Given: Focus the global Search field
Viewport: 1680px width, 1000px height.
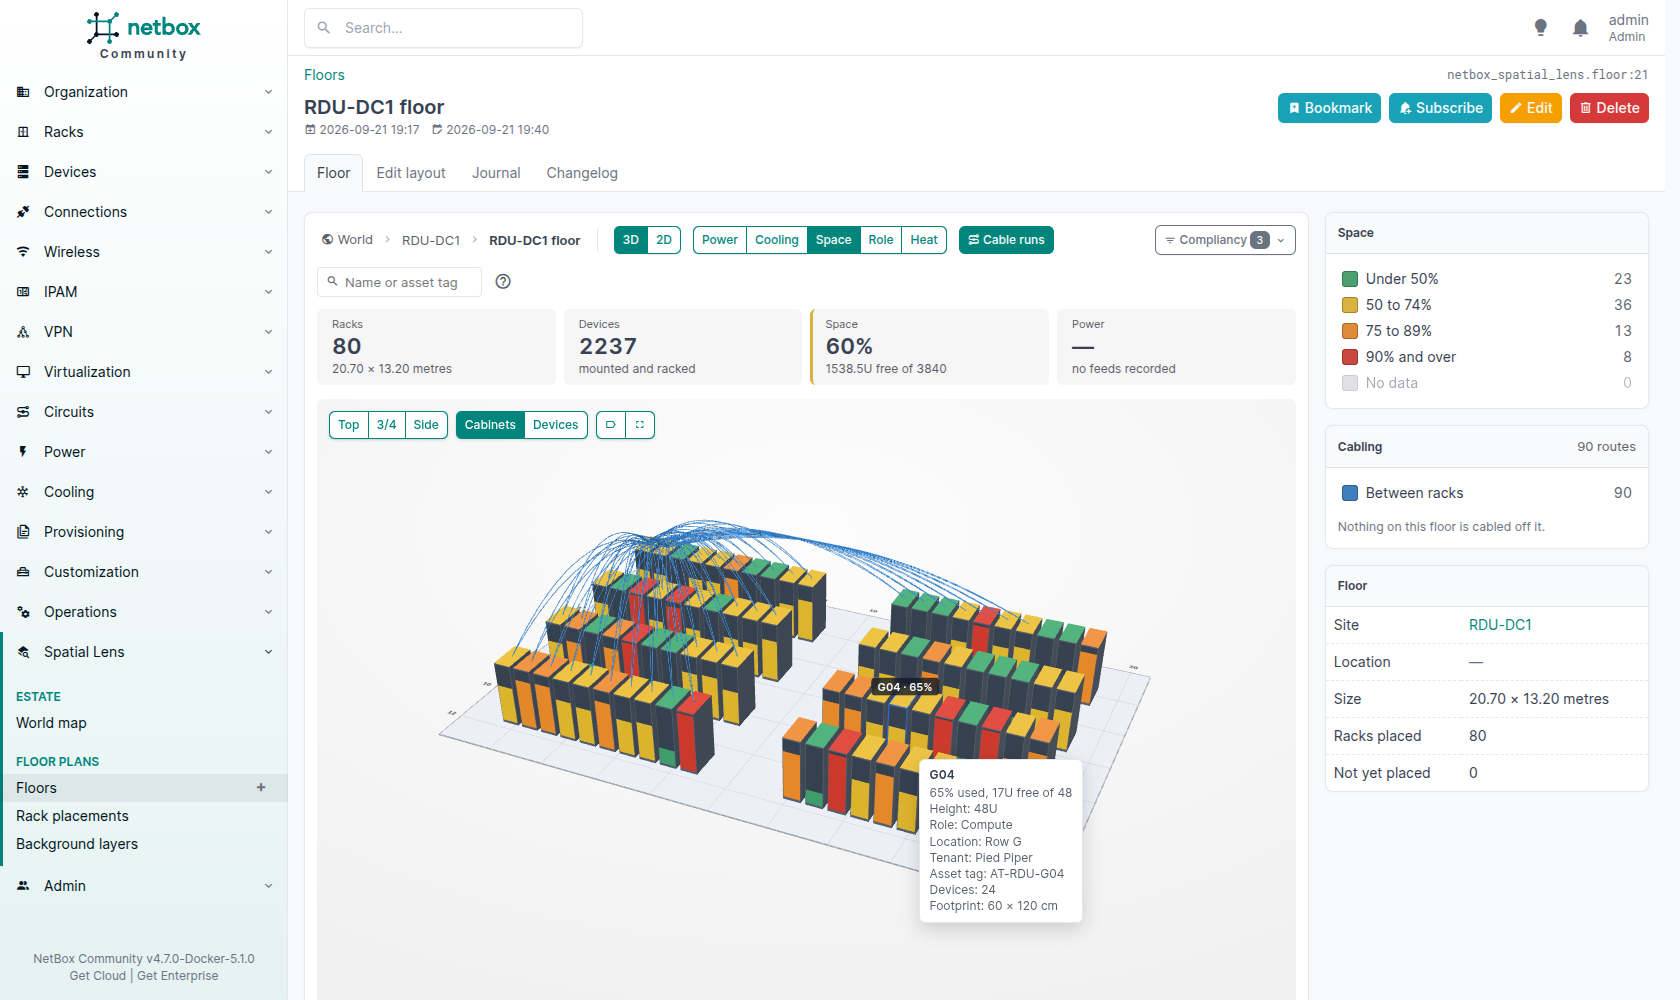Looking at the screenshot, I should point(443,28).
